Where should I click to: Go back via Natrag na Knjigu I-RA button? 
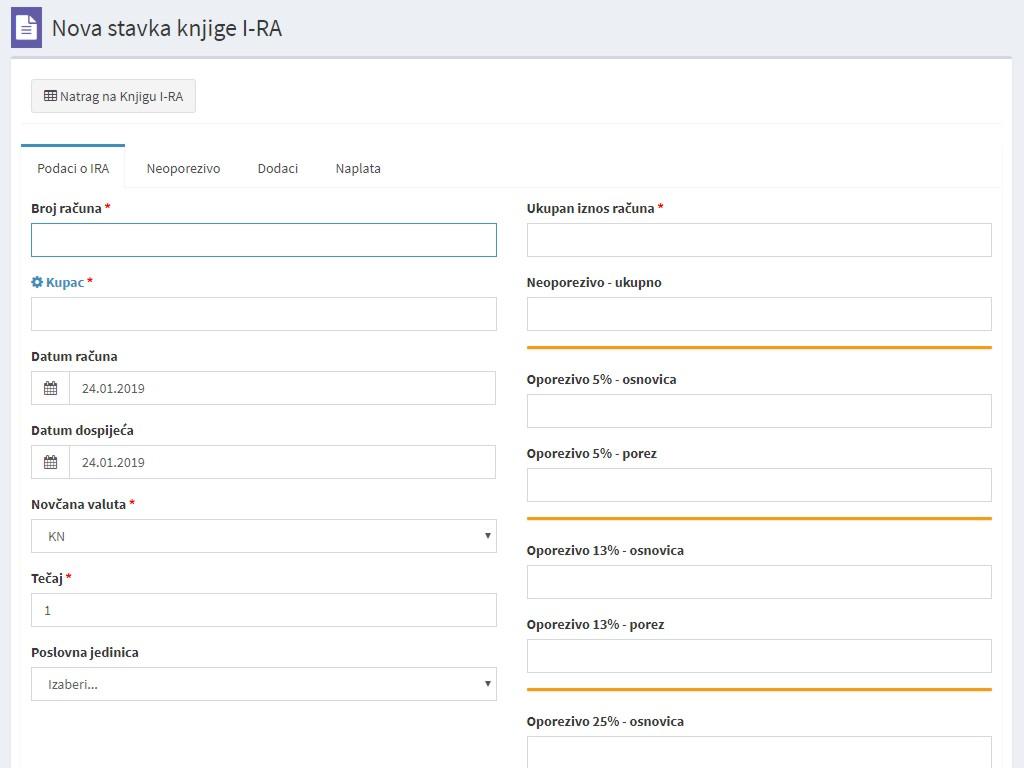pyautogui.click(x=114, y=96)
